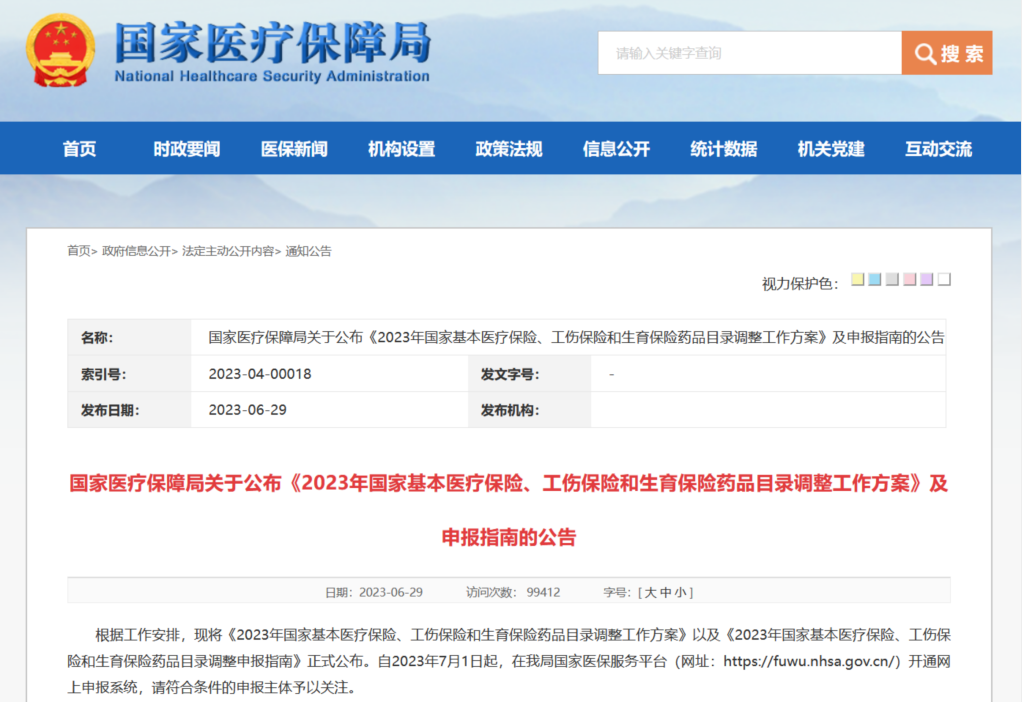The image size is (1024, 702).
Task: Open the 统计数据 navigation item
Action: [x=724, y=149]
